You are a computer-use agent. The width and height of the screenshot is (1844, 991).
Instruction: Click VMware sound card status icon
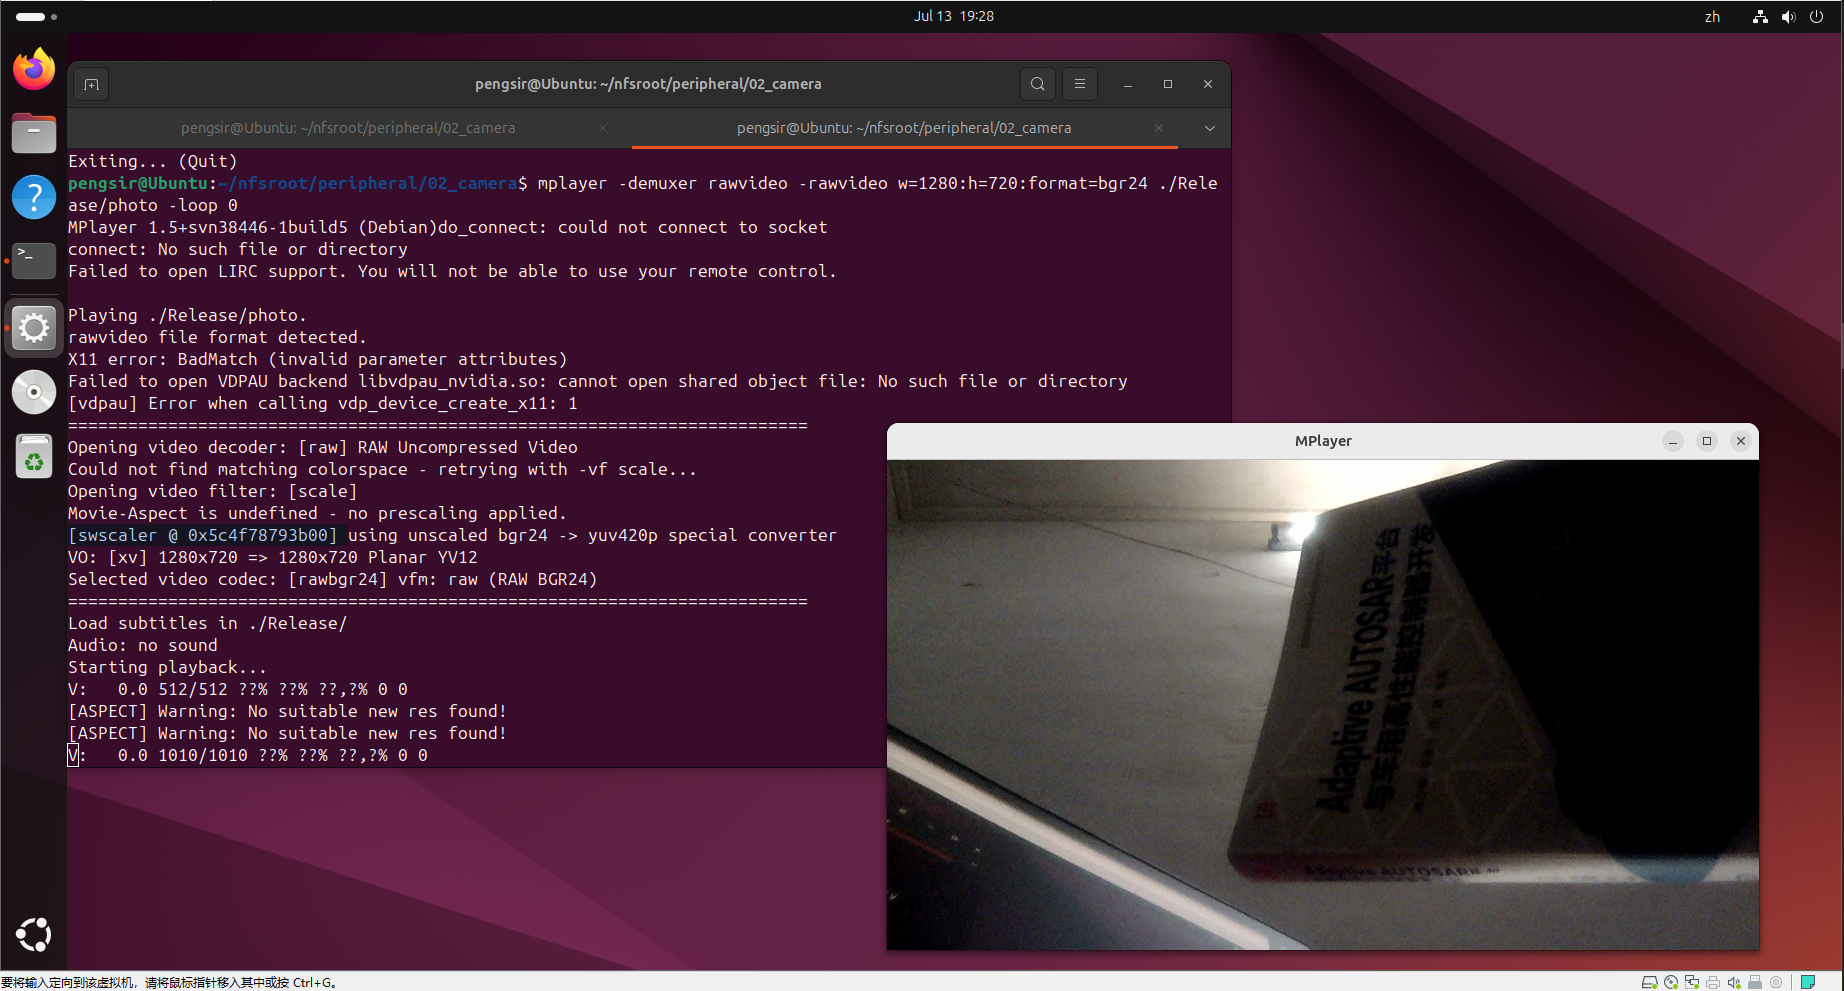[x=1734, y=982]
